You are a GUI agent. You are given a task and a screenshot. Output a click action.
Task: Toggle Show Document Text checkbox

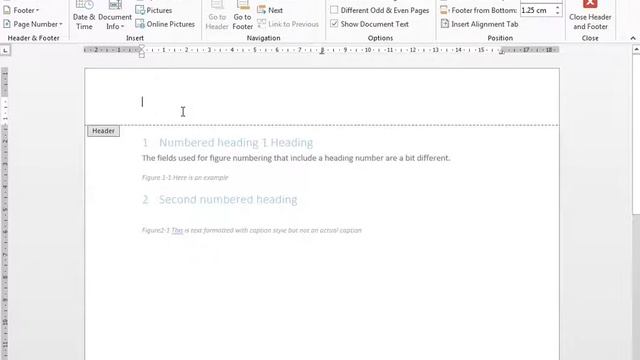point(334,24)
